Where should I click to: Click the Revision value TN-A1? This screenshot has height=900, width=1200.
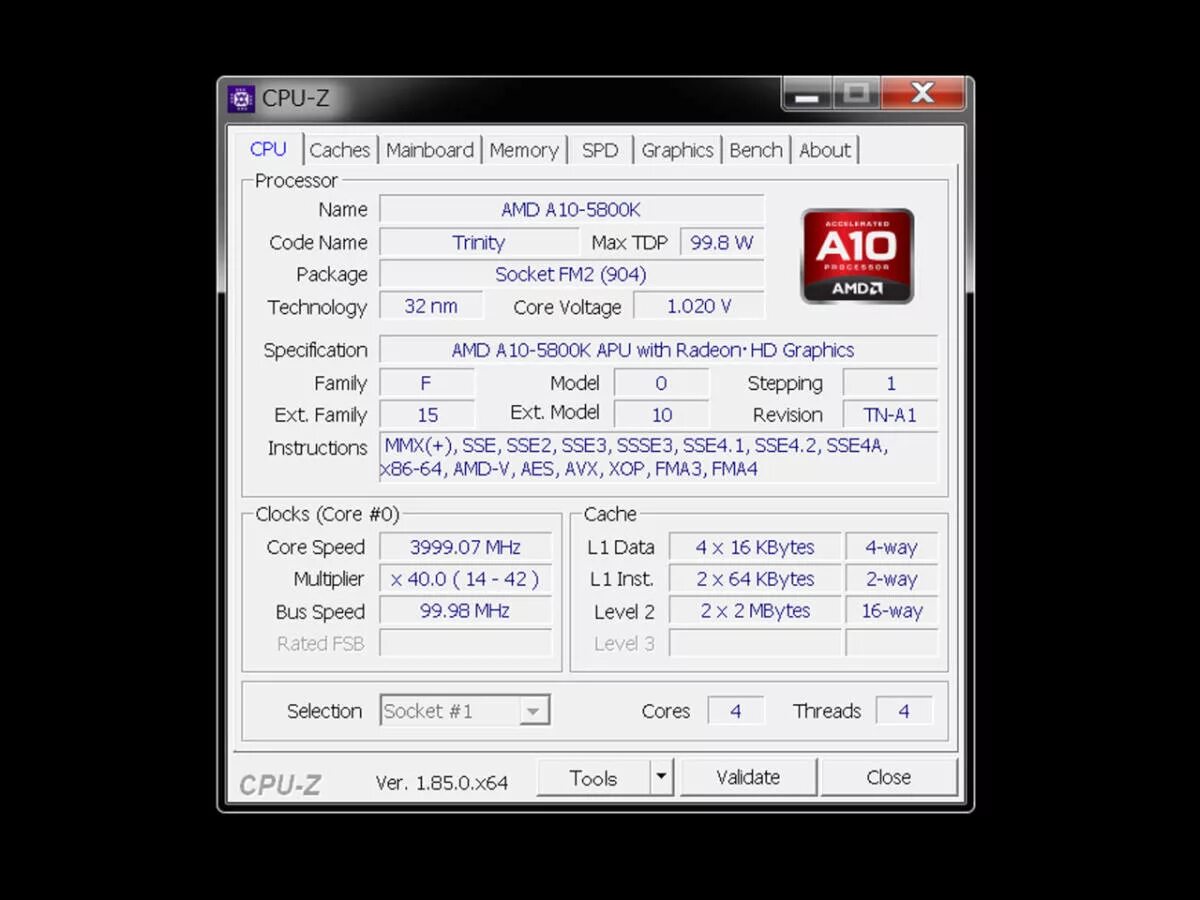click(890, 415)
